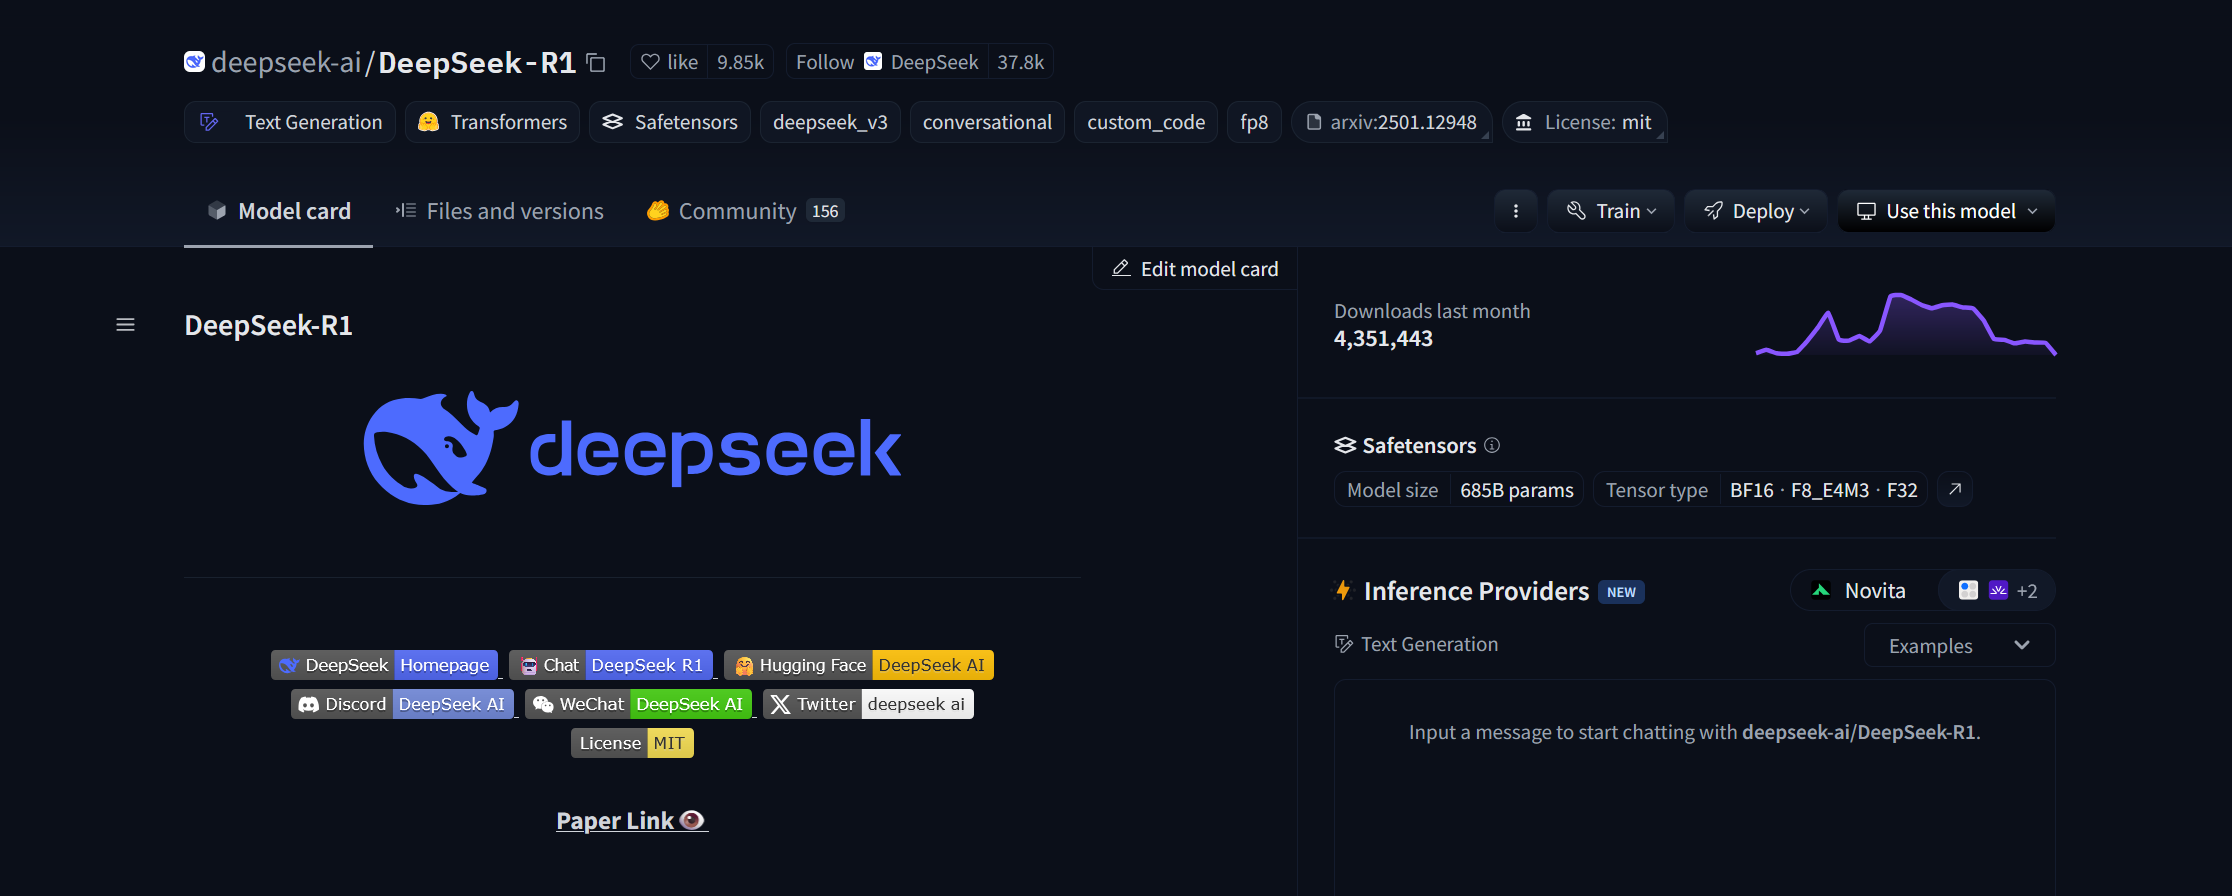Viewport: 2232px width, 896px height.
Task: Copy model name using the copy icon
Action: tap(596, 63)
